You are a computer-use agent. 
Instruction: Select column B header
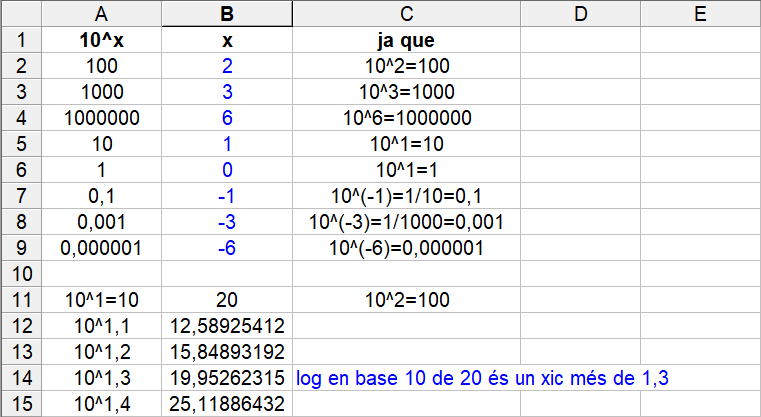(x=226, y=14)
